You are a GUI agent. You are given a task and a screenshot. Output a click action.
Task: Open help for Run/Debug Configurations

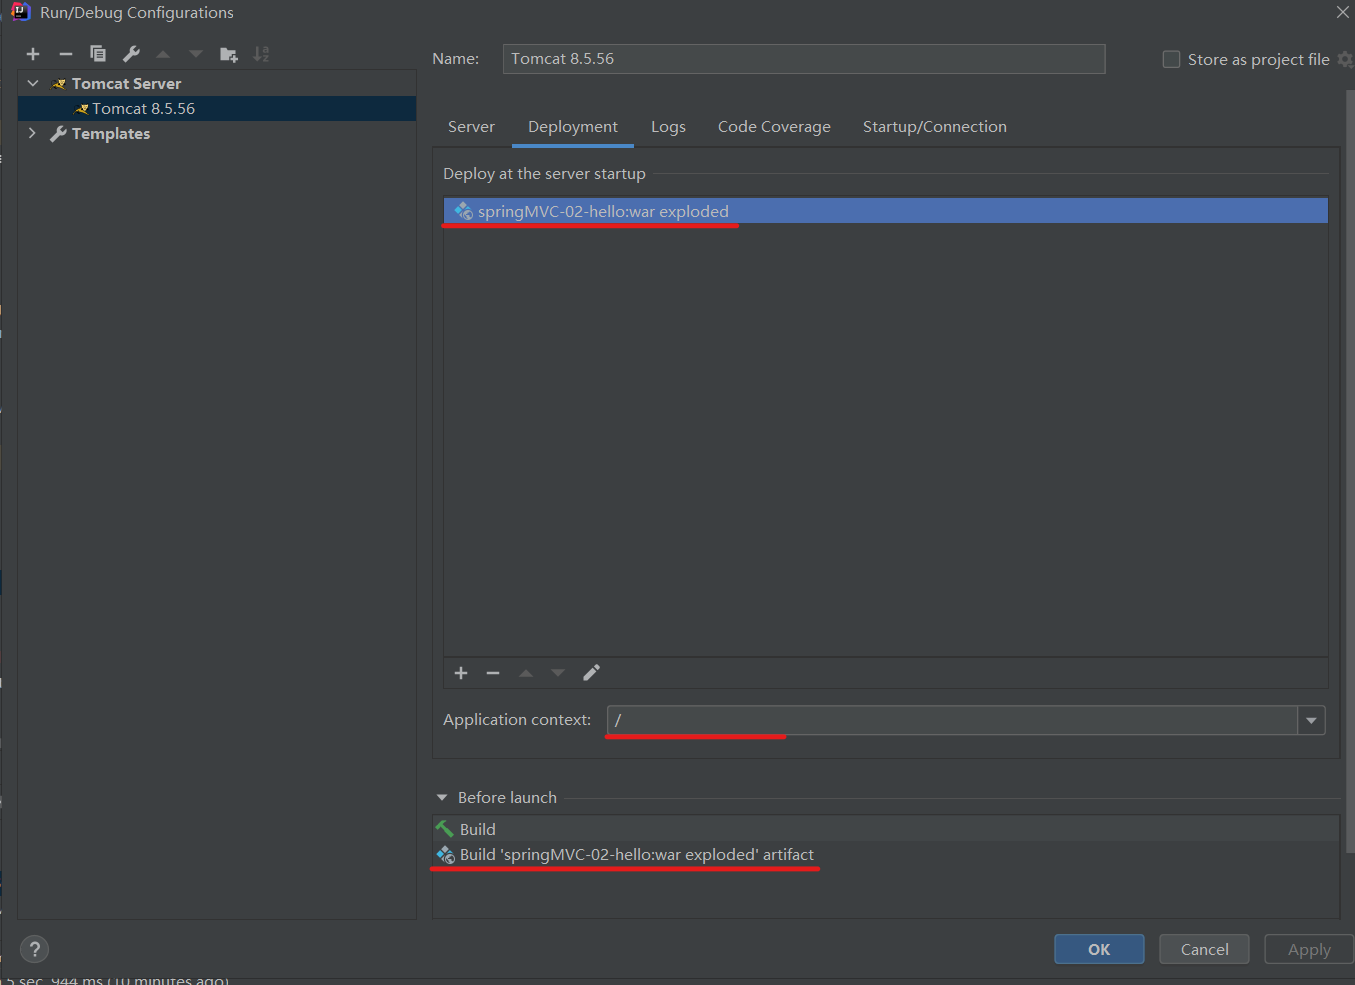click(x=34, y=948)
